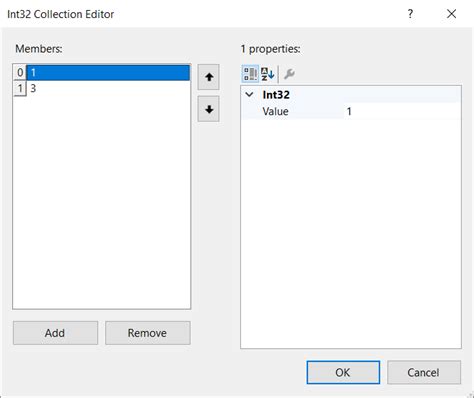Click the move member down arrow

pos(208,109)
